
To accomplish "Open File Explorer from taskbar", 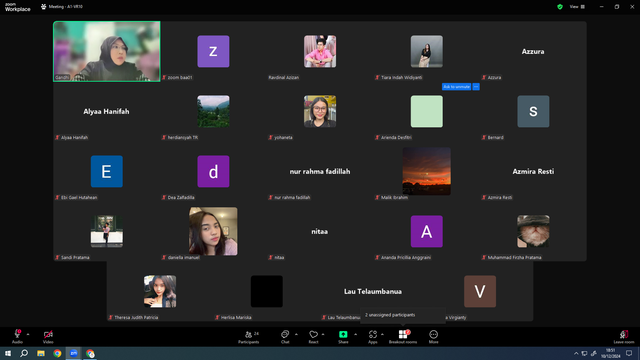I will coord(41,353).
